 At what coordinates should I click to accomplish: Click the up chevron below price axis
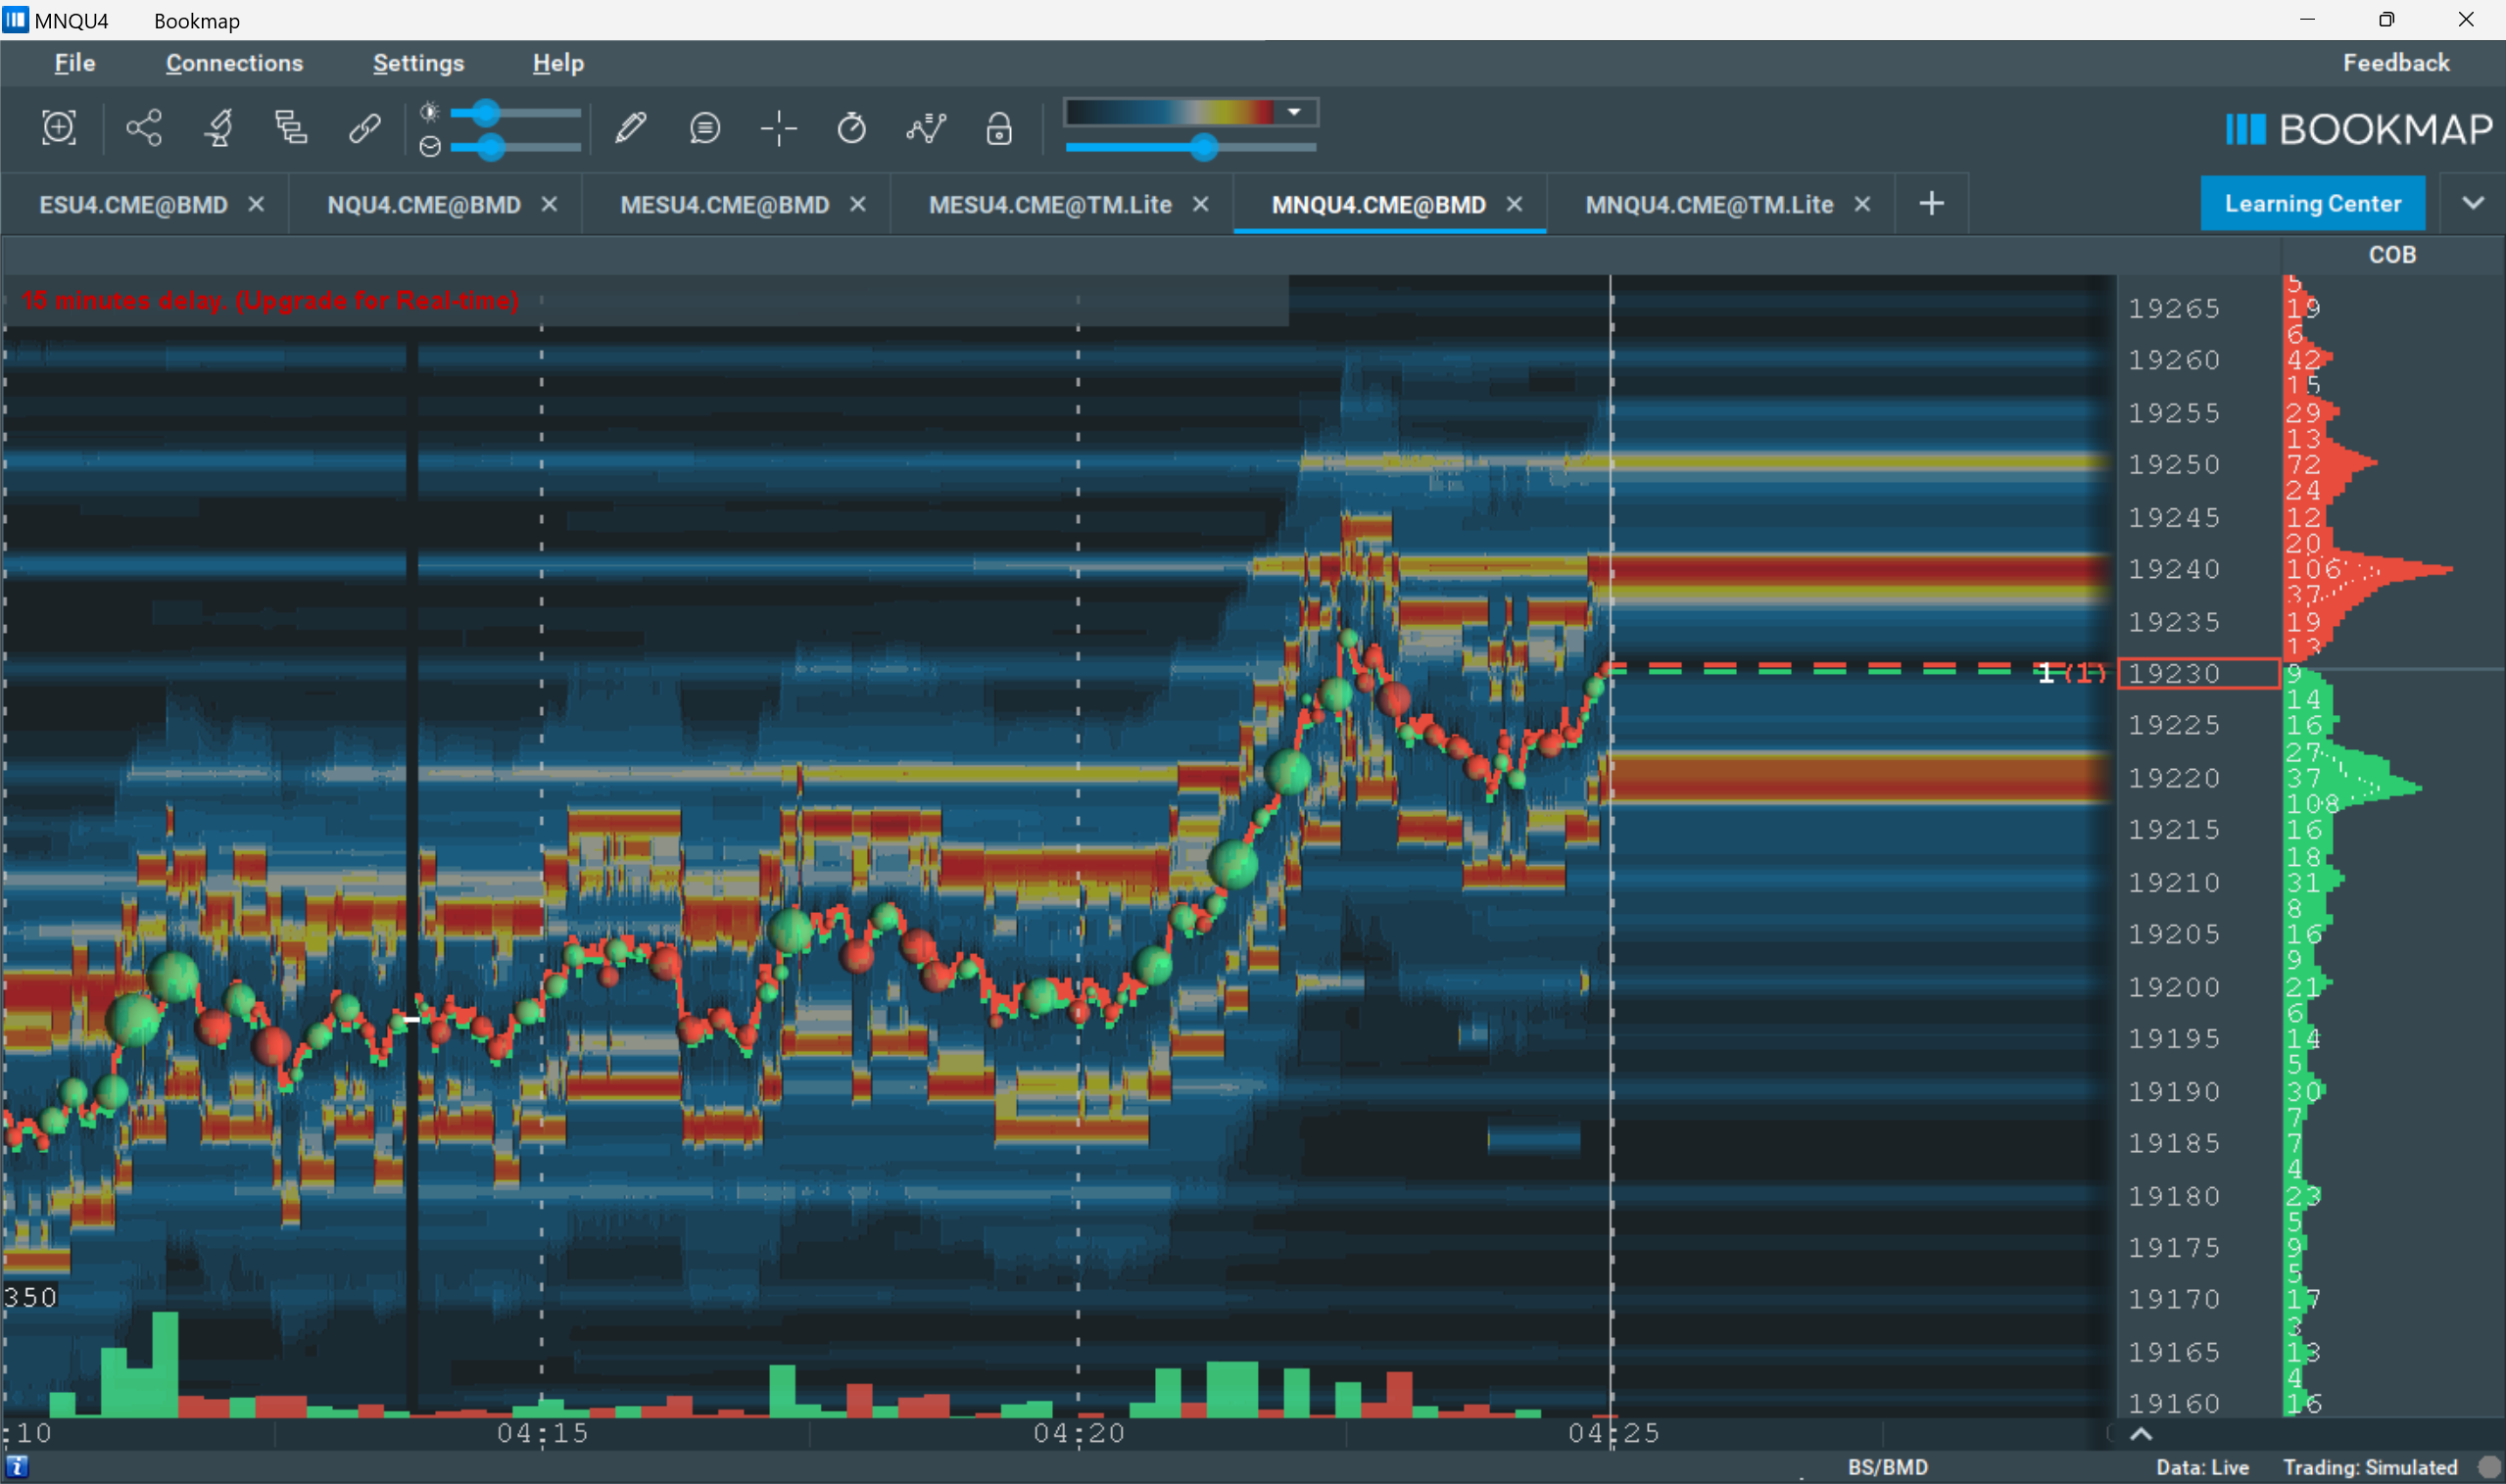tap(2141, 1433)
